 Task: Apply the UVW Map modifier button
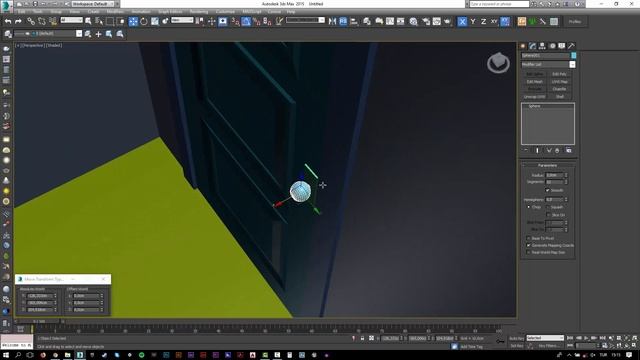coord(560,82)
